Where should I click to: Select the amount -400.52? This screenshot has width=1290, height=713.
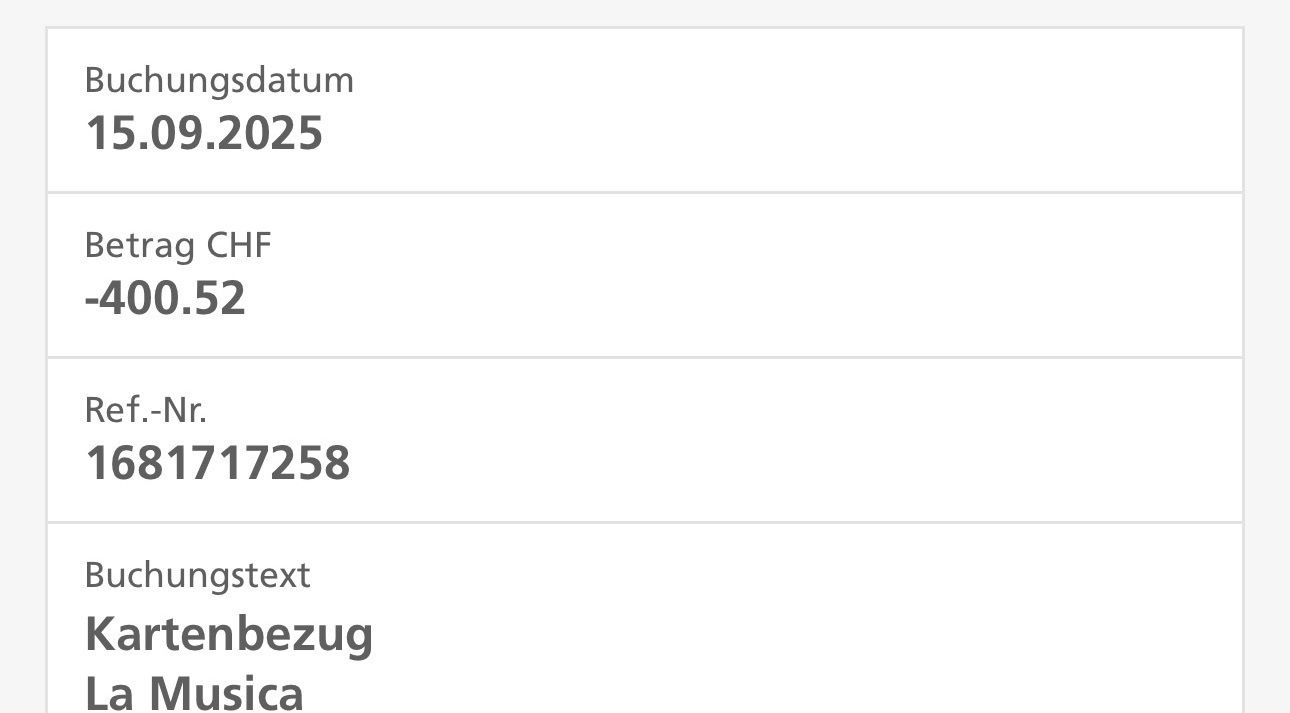tap(165, 298)
